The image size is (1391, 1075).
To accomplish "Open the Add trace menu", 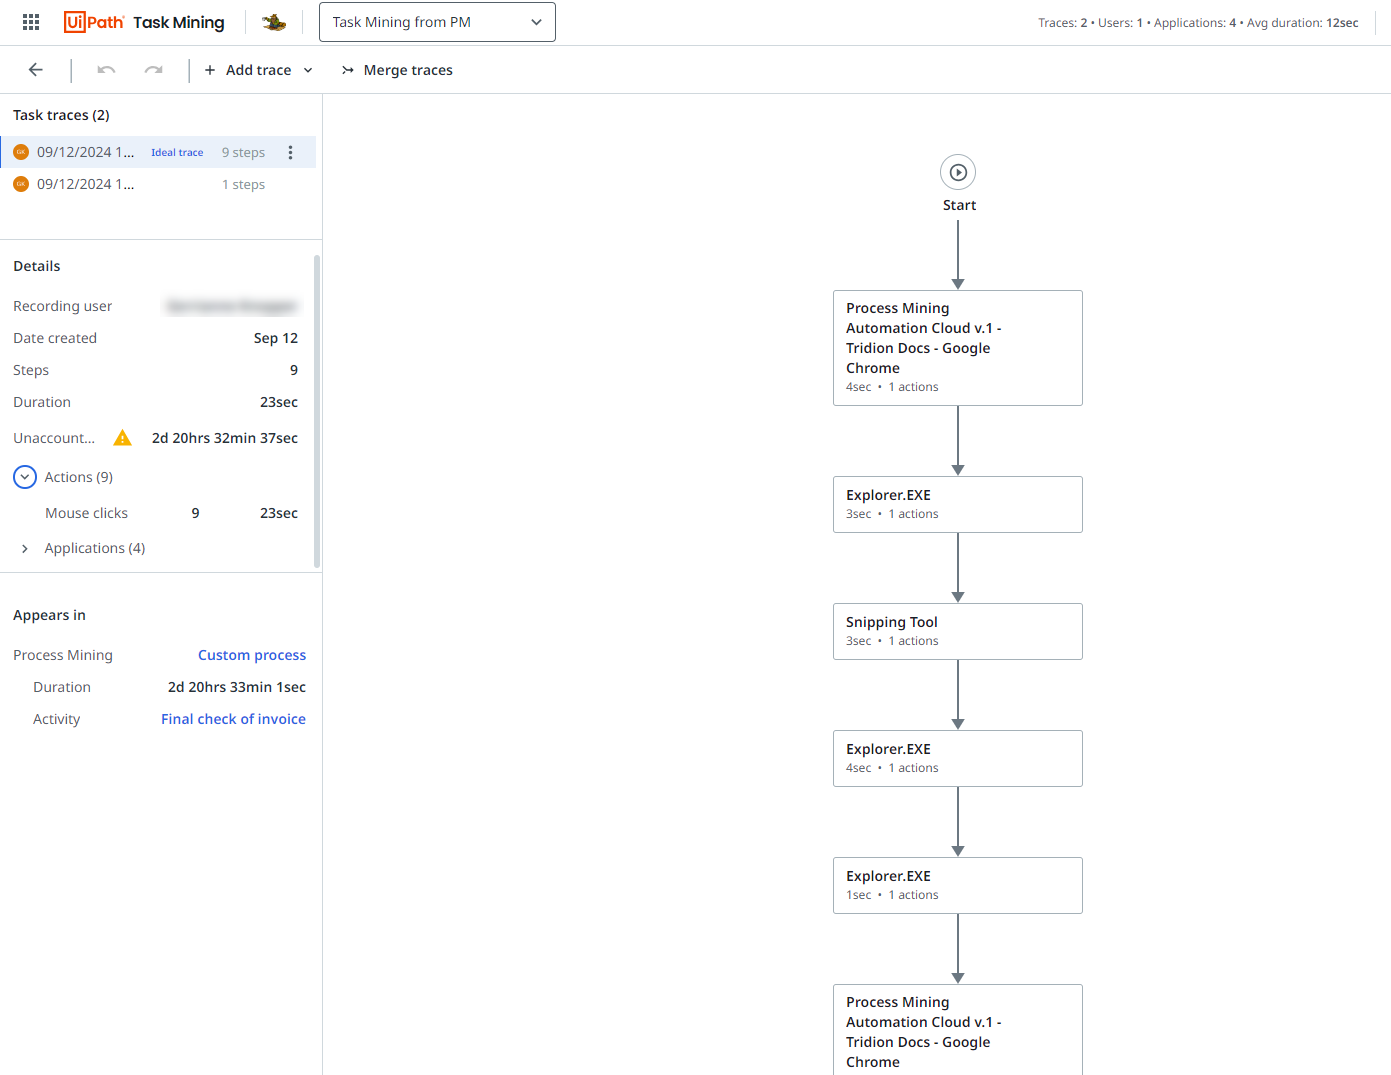I will (258, 70).
